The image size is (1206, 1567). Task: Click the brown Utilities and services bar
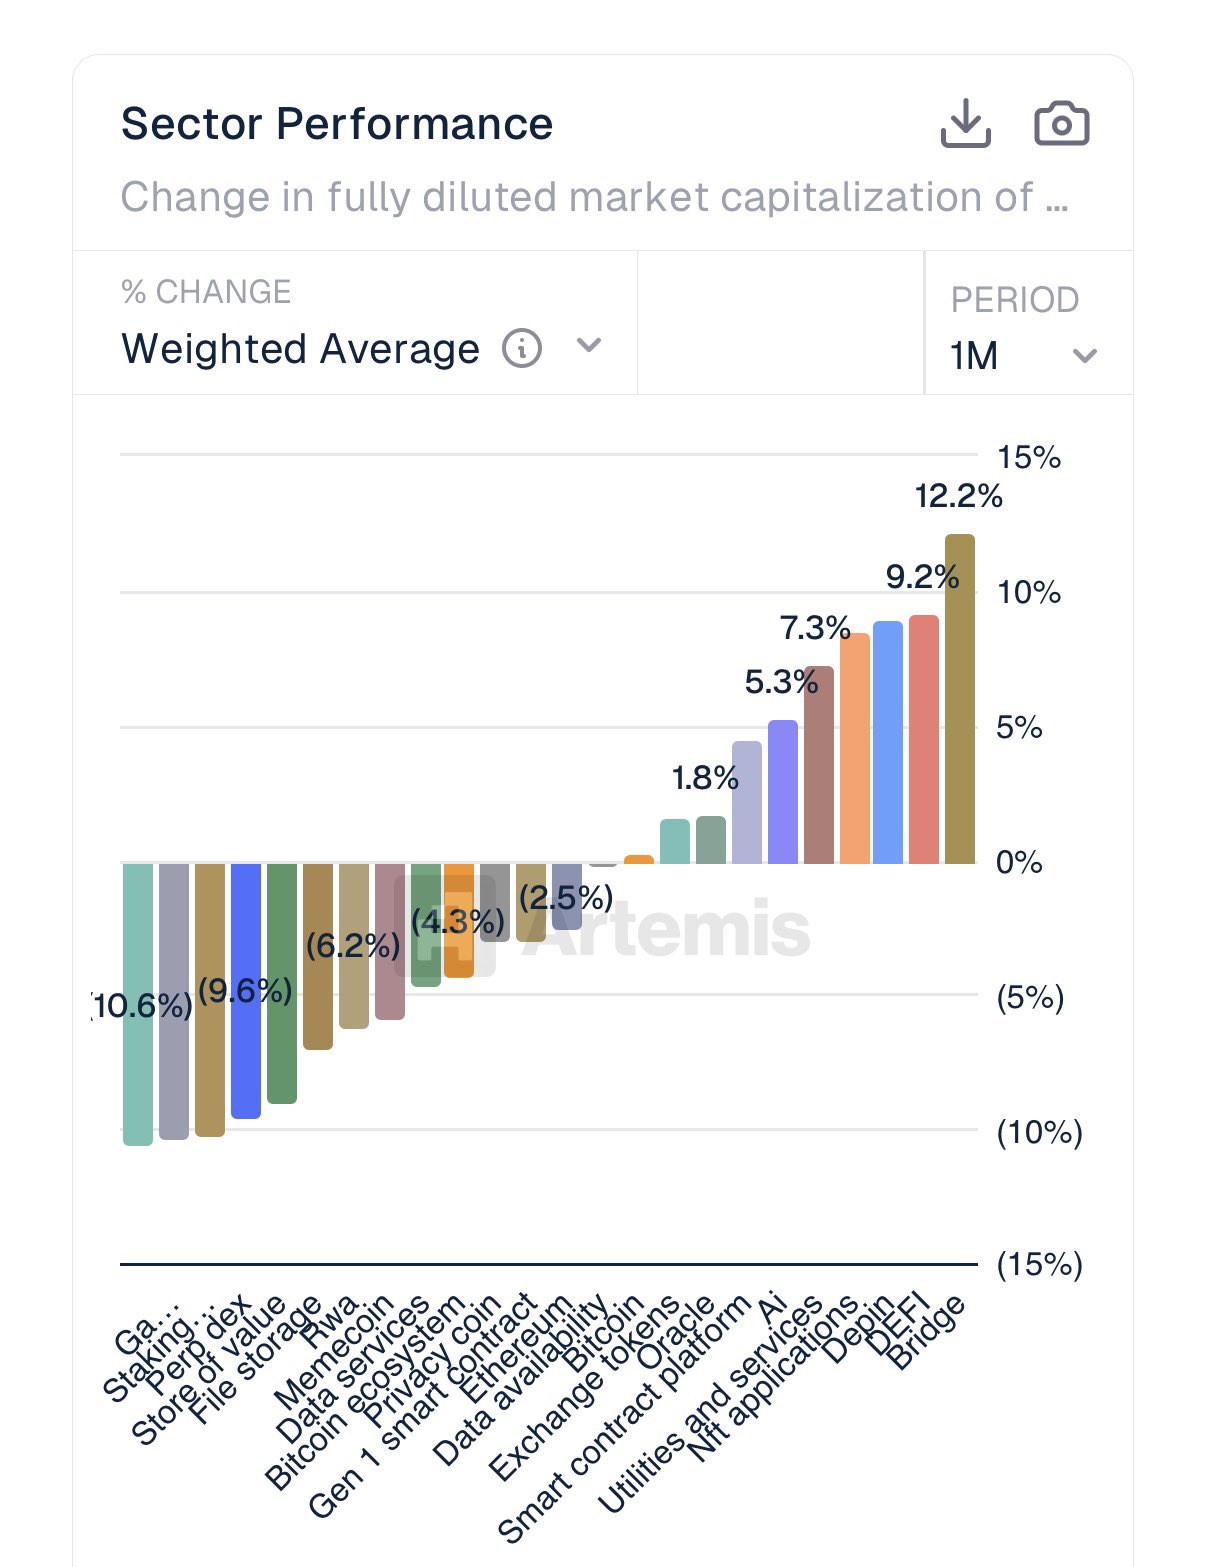[819, 765]
